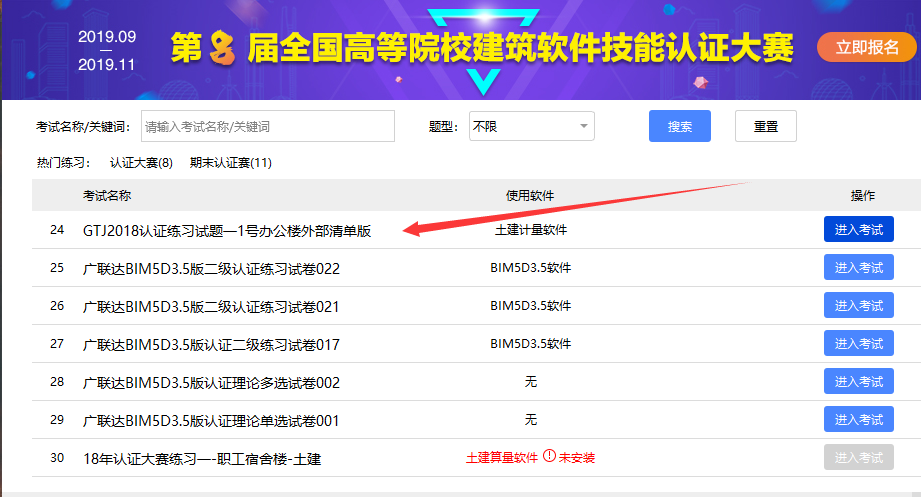Click the 无 software cell in row 28
The width and height of the screenshot is (921, 497).
pyautogui.click(x=530, y=382)
